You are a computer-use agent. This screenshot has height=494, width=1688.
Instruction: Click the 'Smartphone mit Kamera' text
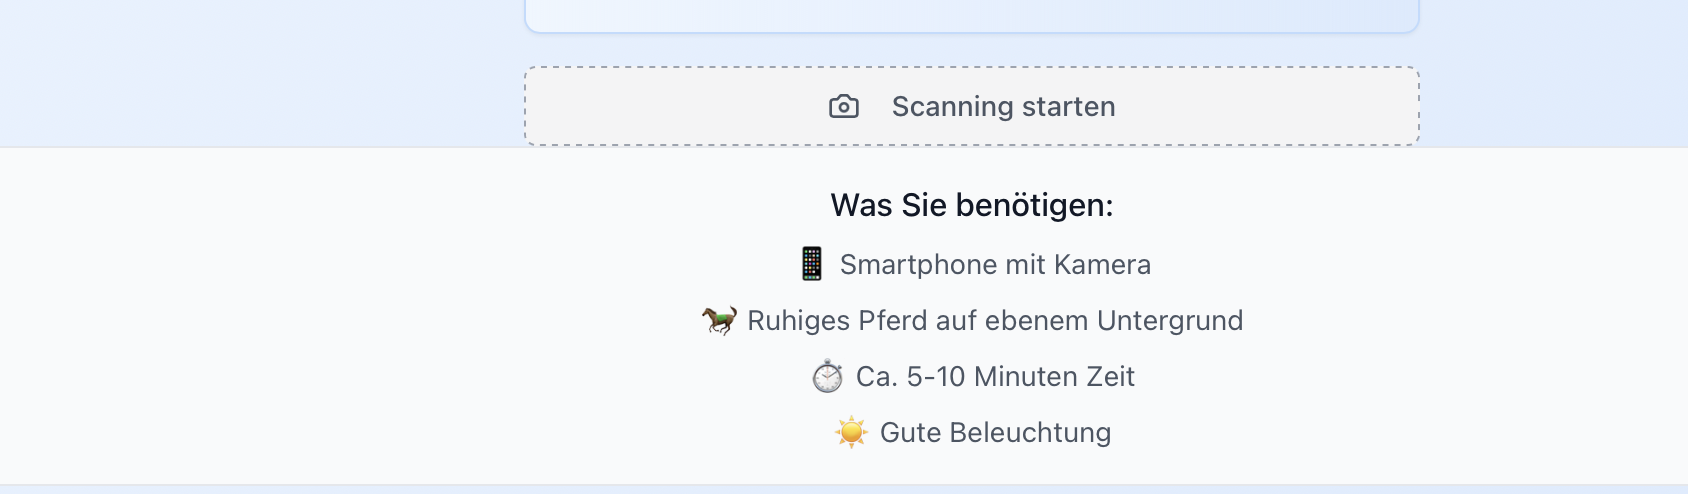[x=995, y=264]
